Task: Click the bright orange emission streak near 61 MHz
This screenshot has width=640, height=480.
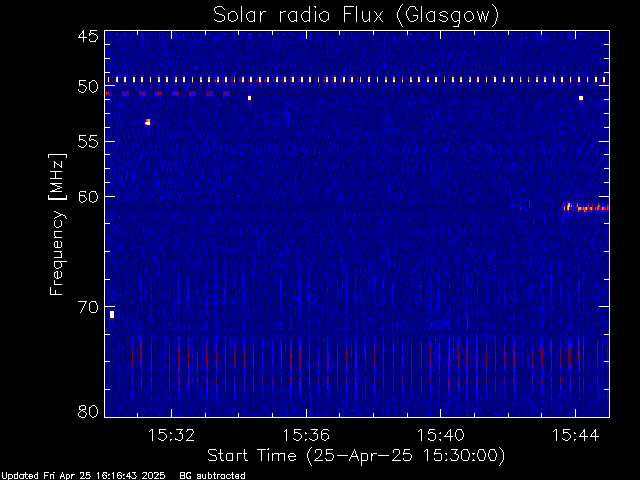Action: point(586,207)
